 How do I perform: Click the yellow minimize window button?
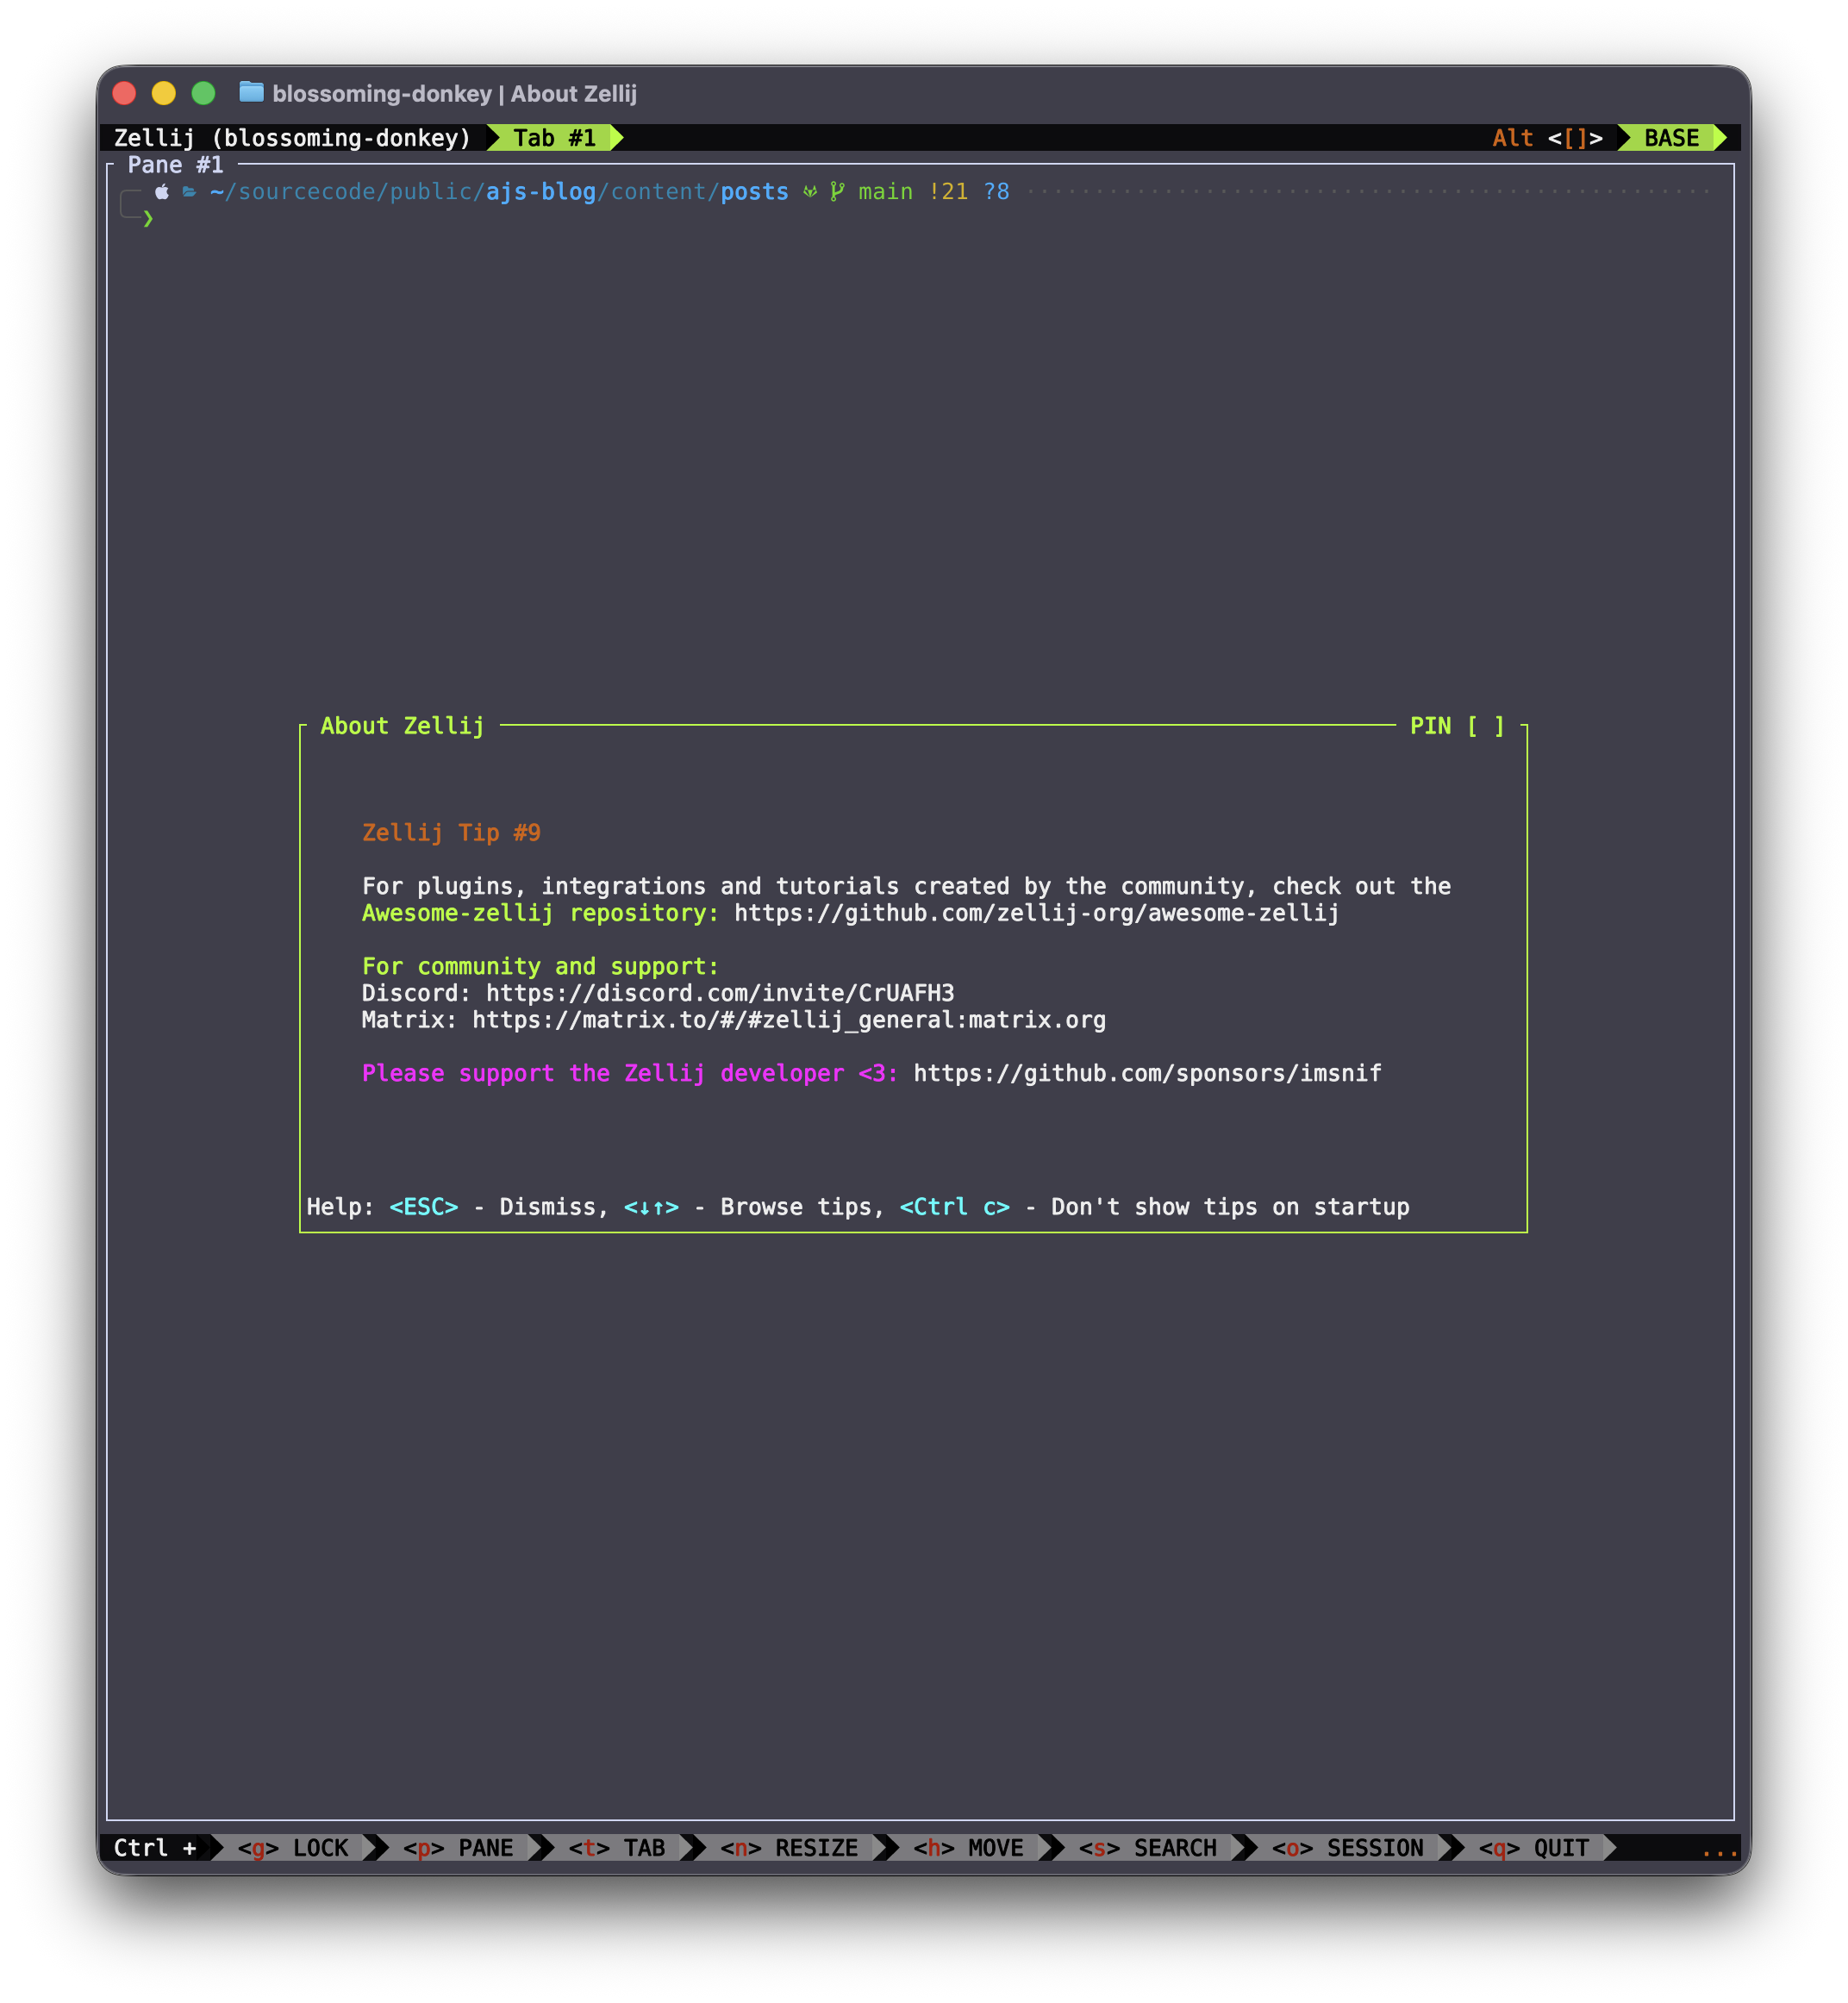(x=164, y=93)
